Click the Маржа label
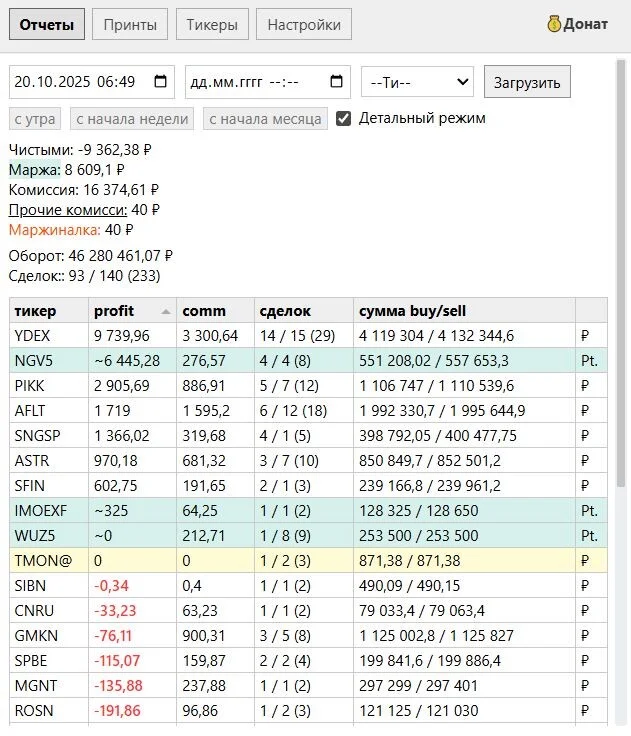The width and height of the screenshot is (631, 736). tap(35, 169)
